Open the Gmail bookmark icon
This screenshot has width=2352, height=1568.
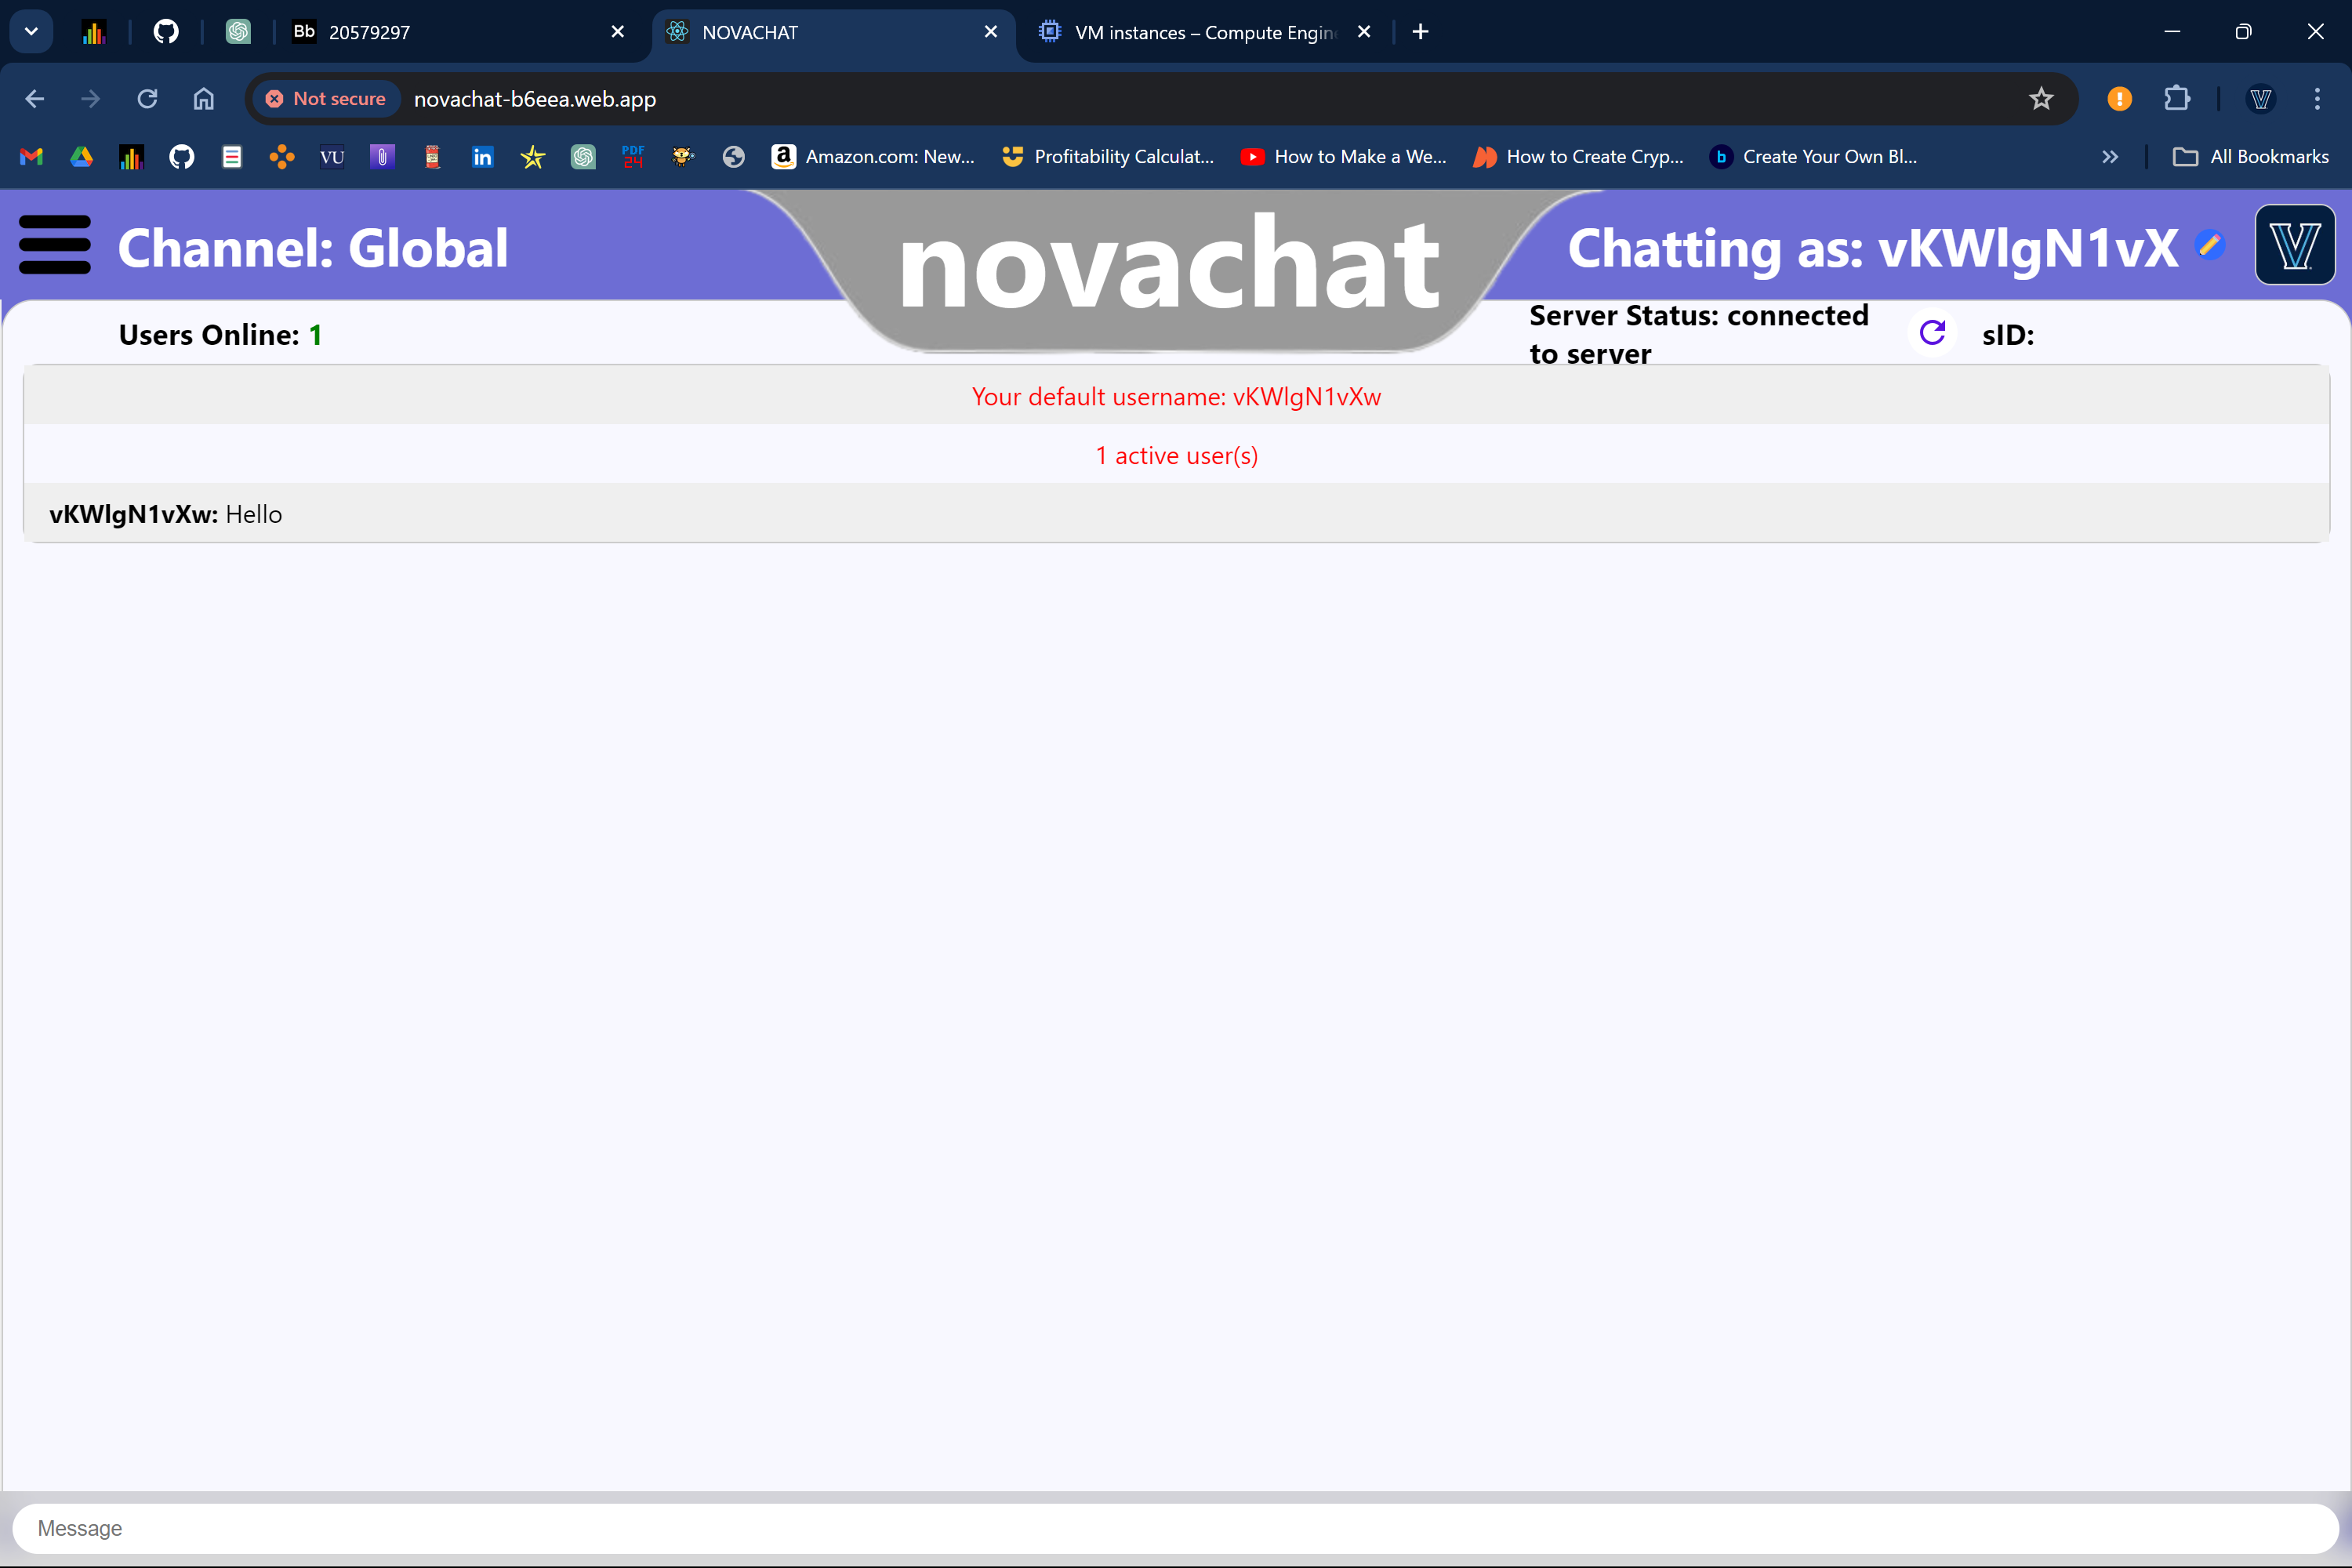(x=31, y=157)
